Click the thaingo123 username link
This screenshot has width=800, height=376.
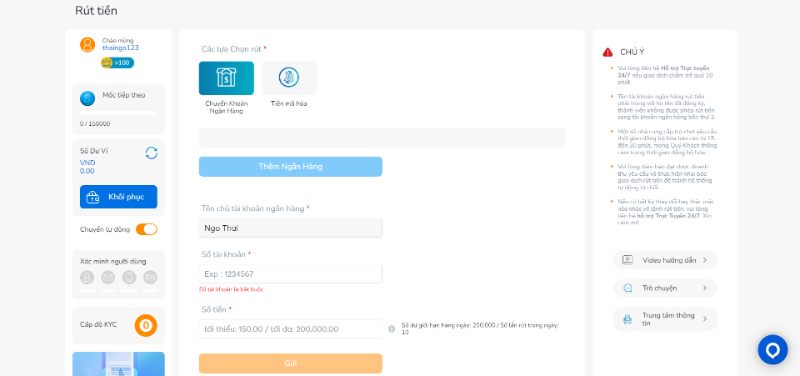120,48
